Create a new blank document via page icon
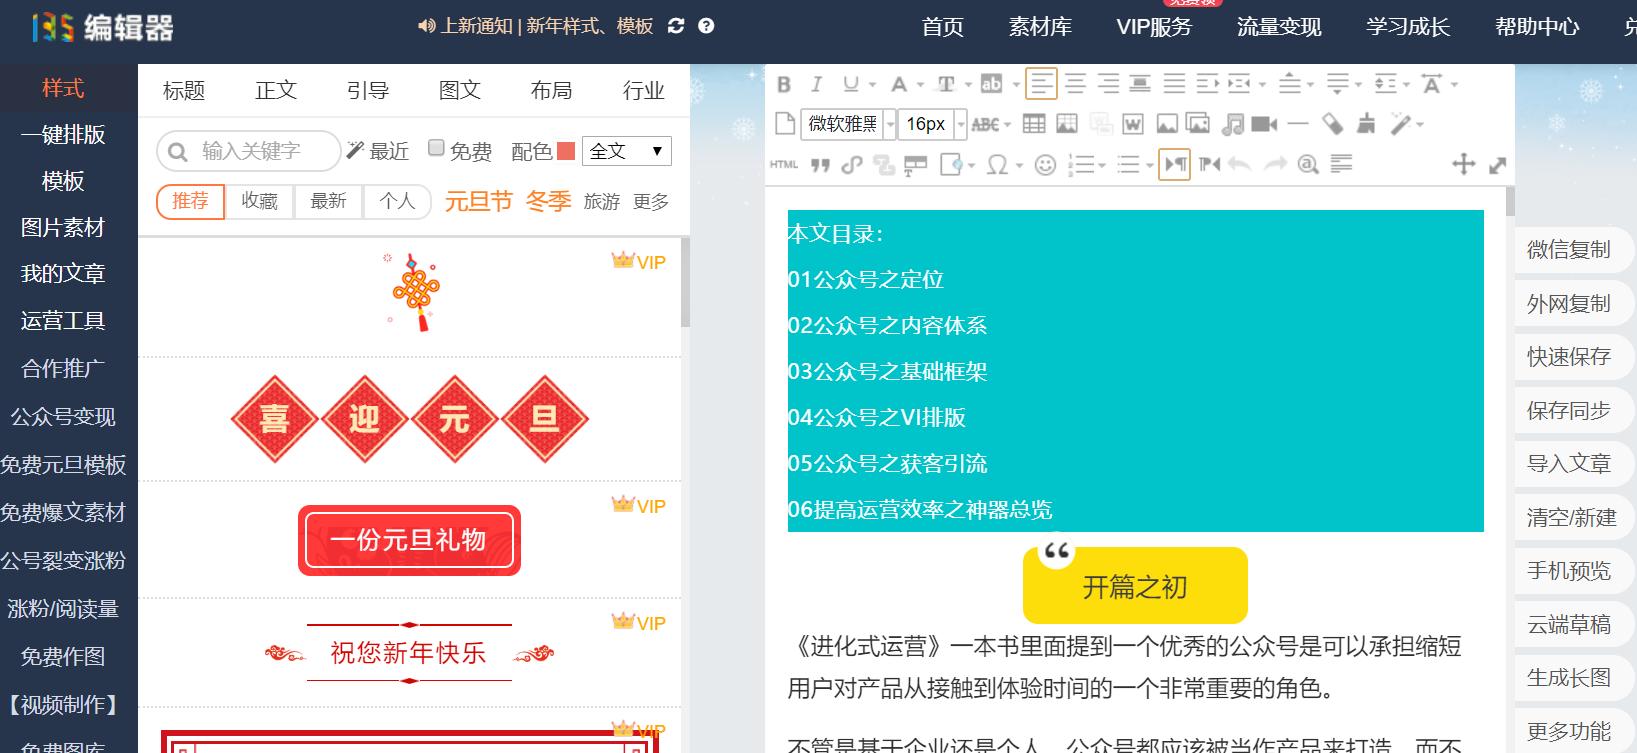The width and height of the screenshot is (1637, 753). pyautogui.click(x=785, y=124)
